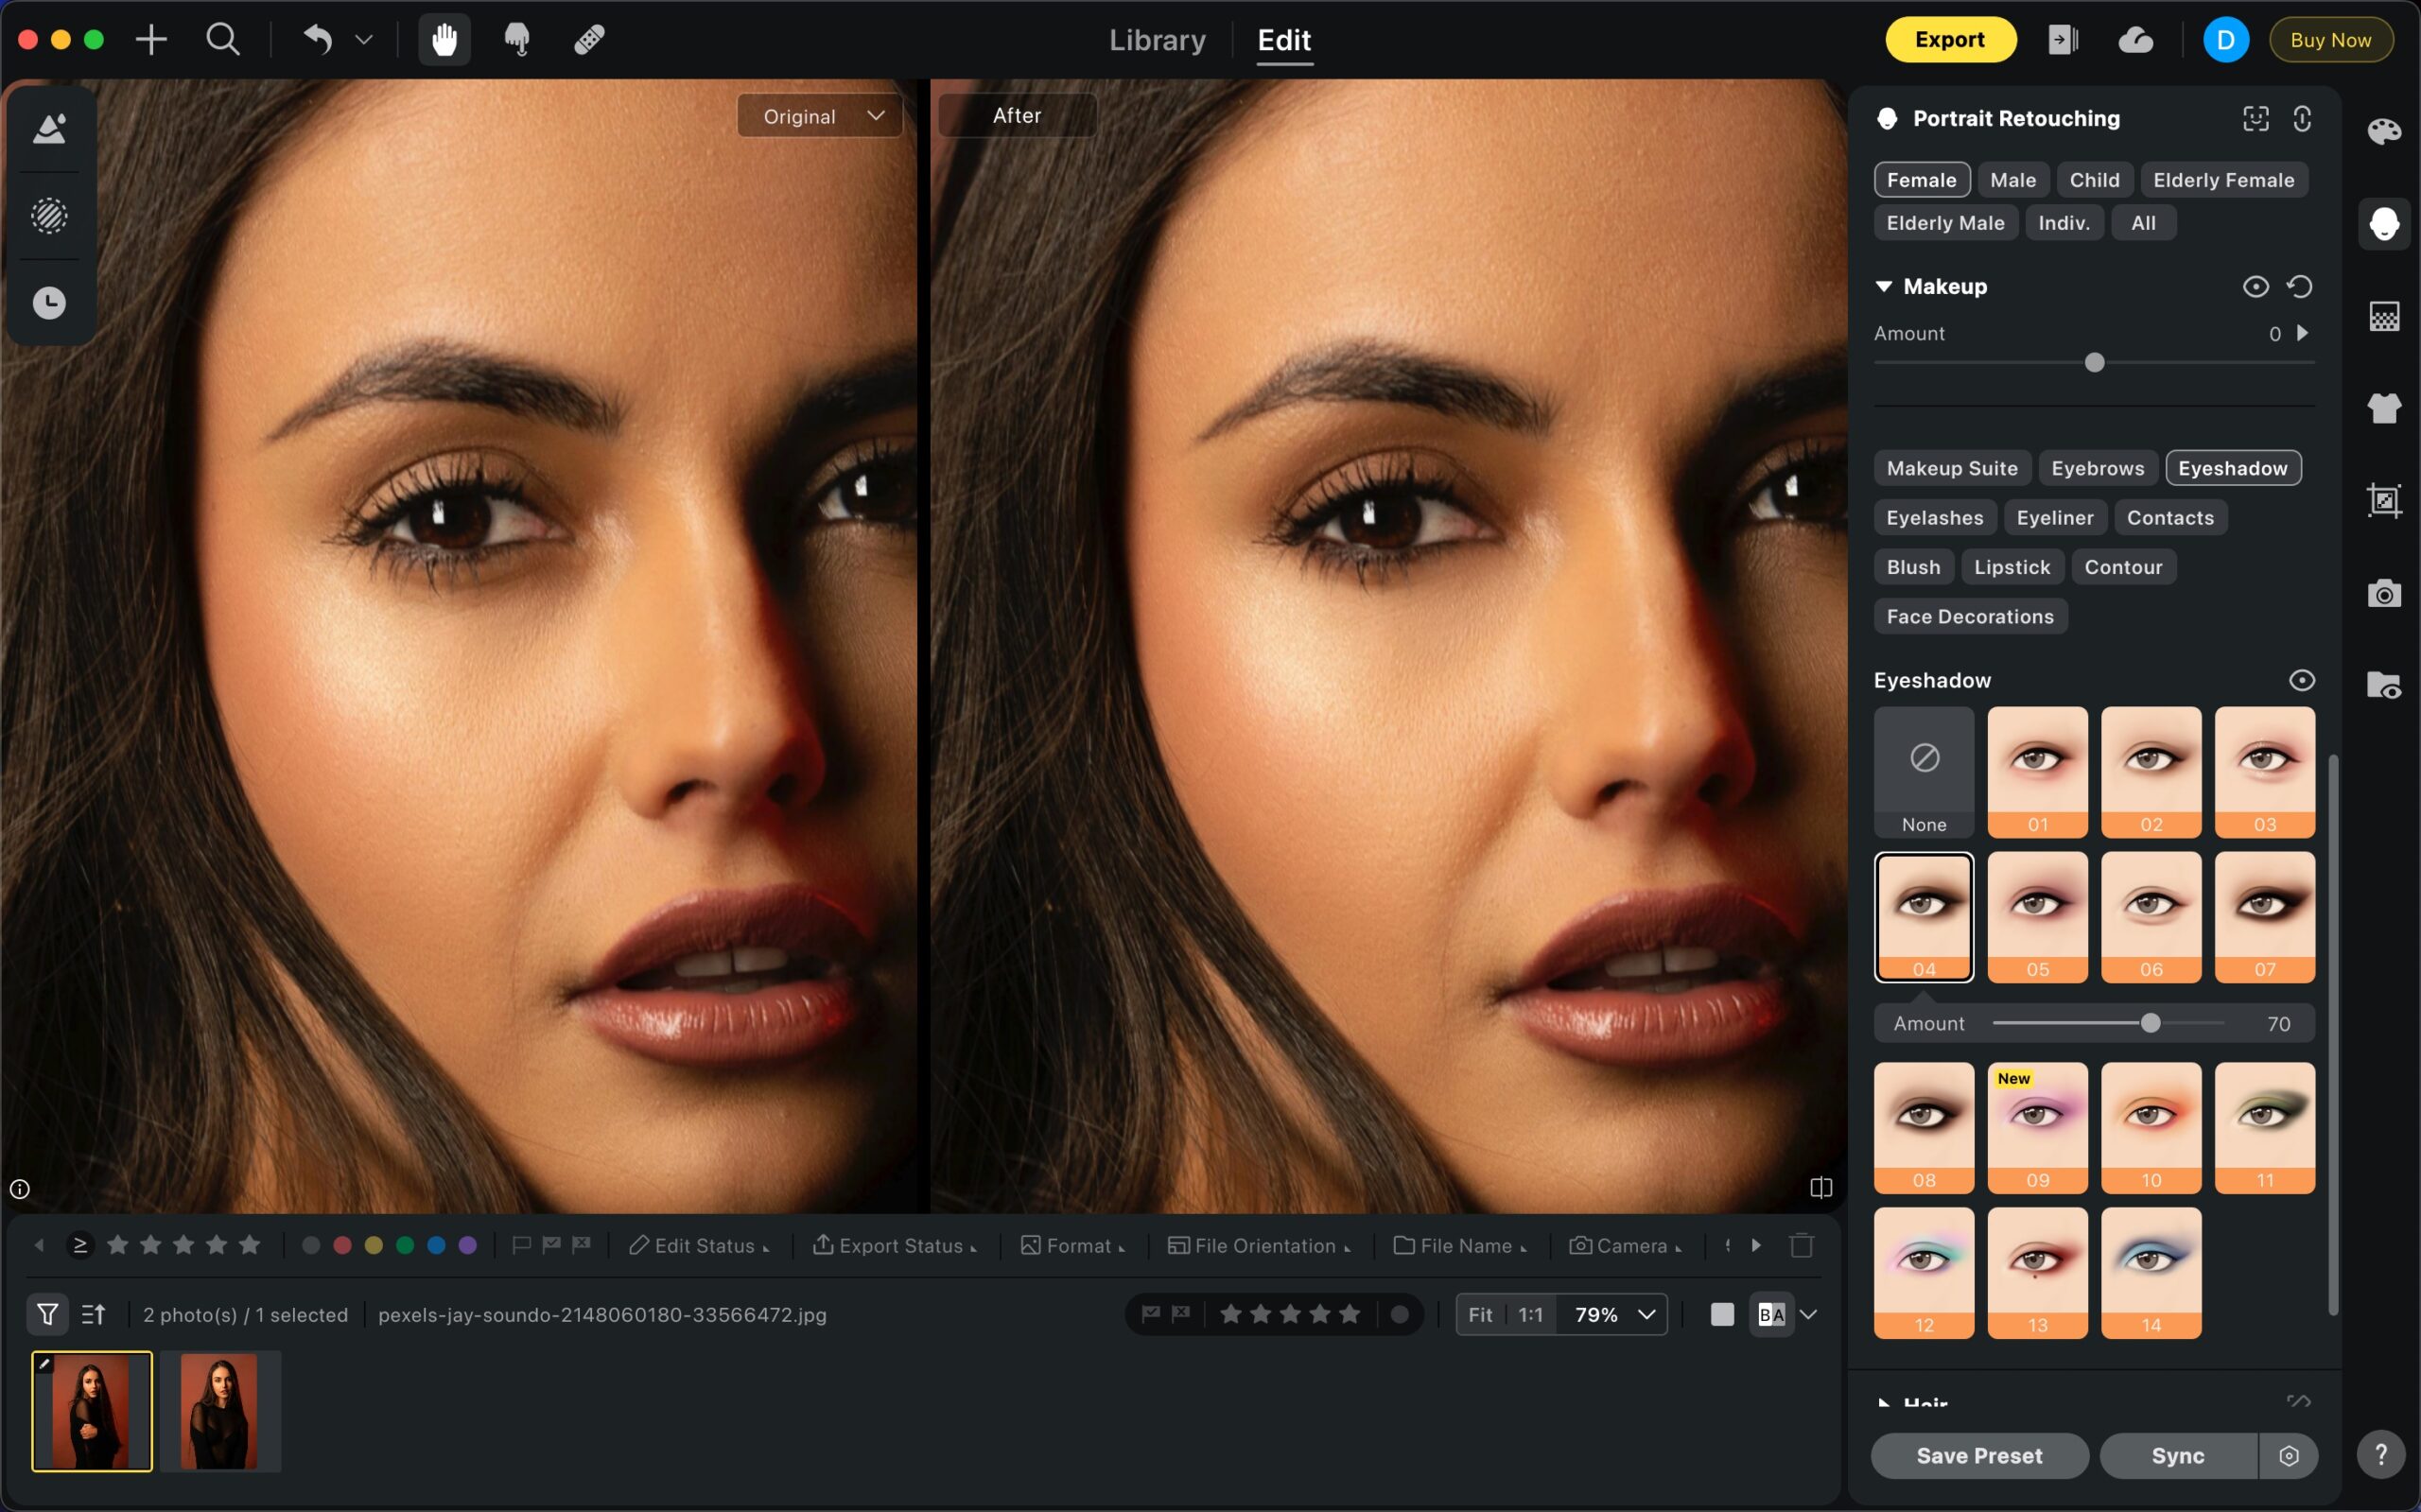Click the filter funnel icon

pyautogui.click(x=47, y=1314)
